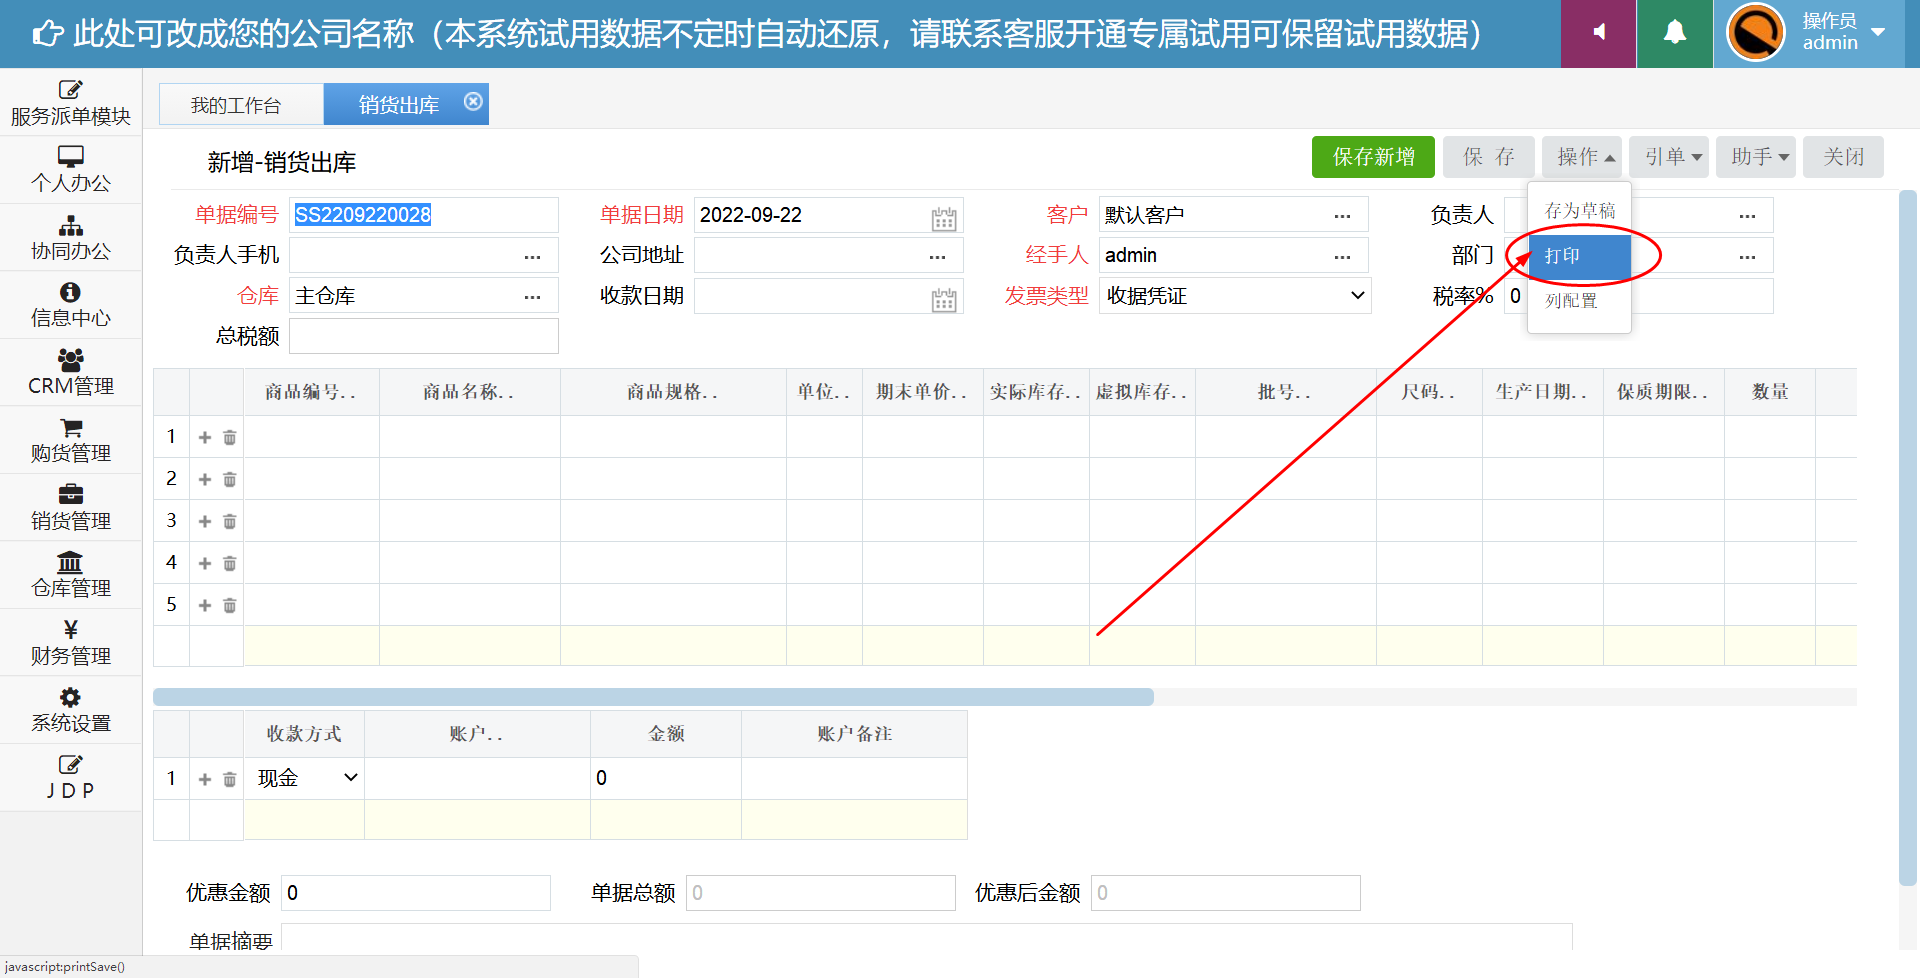Click the 保存新增 button

tap(1373, 157)
